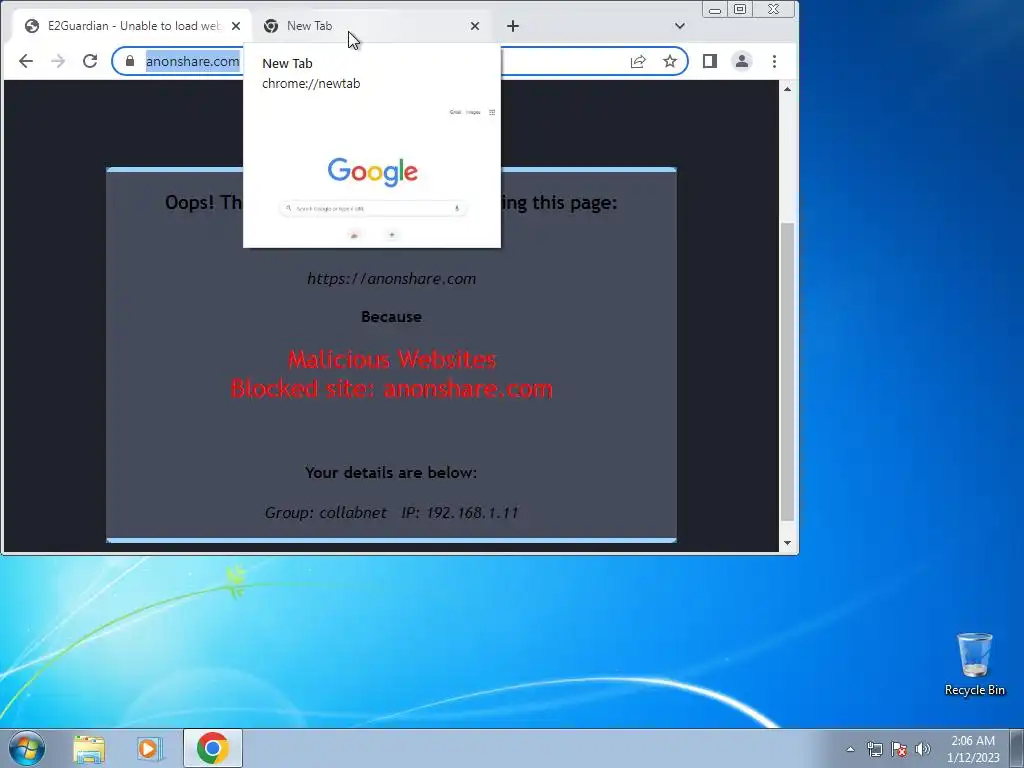Close the New Tab tab
Screen dimensions: 1024x768
(475, 26)
